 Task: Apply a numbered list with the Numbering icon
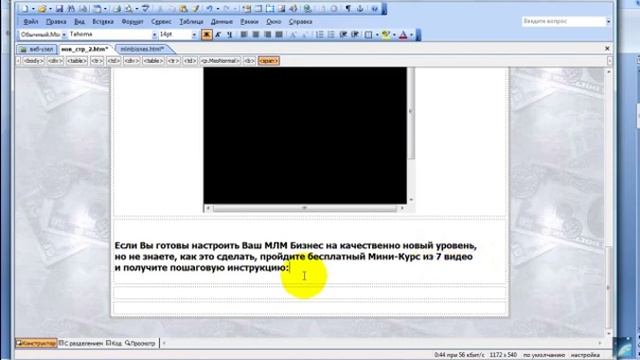[x=319, y=35]
